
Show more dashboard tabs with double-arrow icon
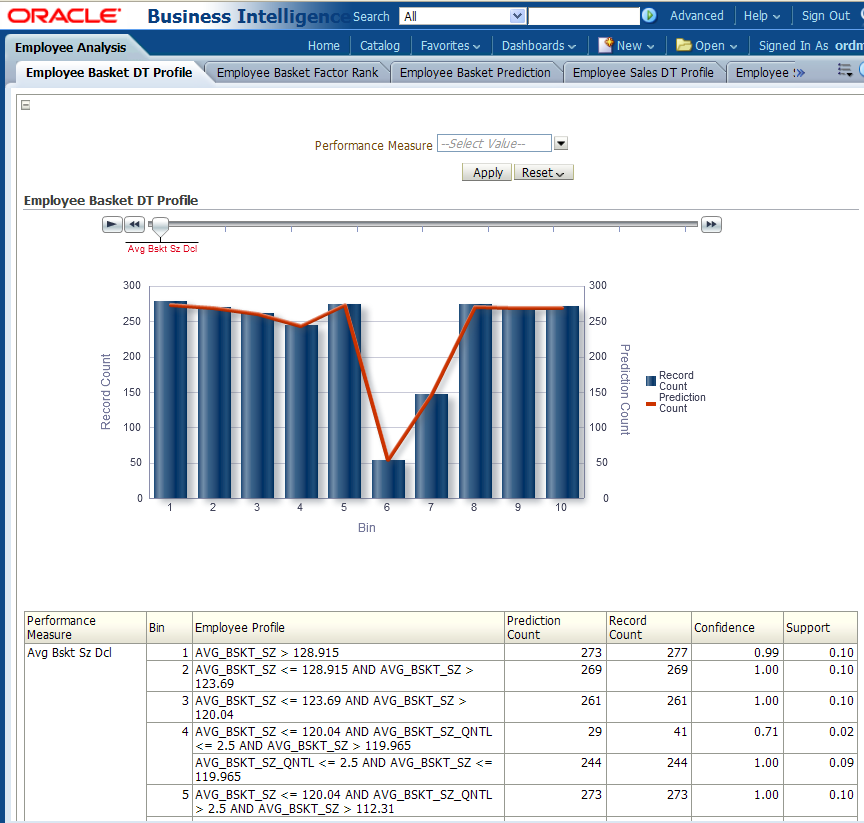(x=799, y=72)
